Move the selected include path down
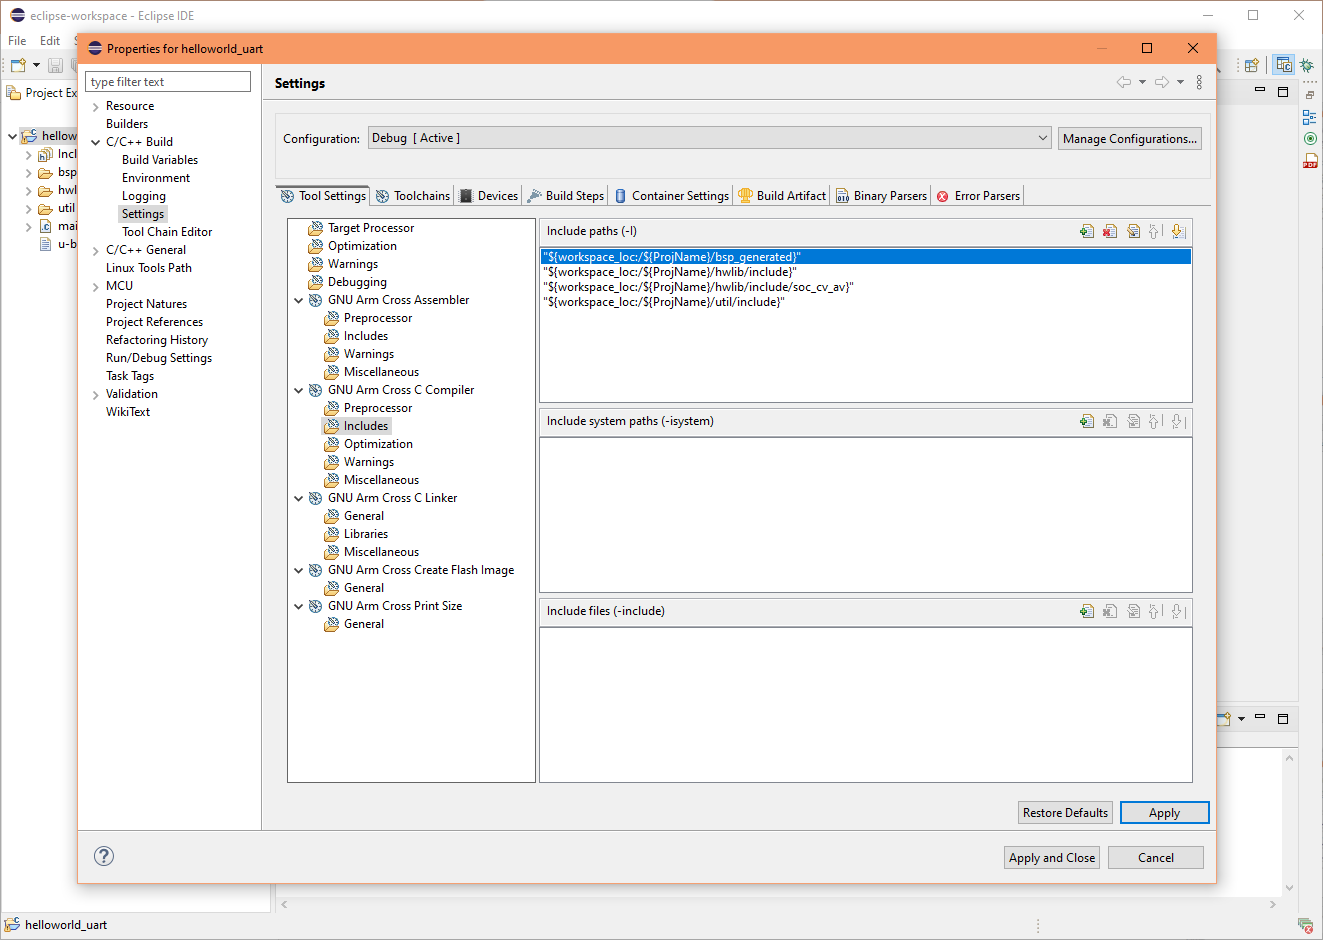1323x940 pixels. [x=1179, y=230]
